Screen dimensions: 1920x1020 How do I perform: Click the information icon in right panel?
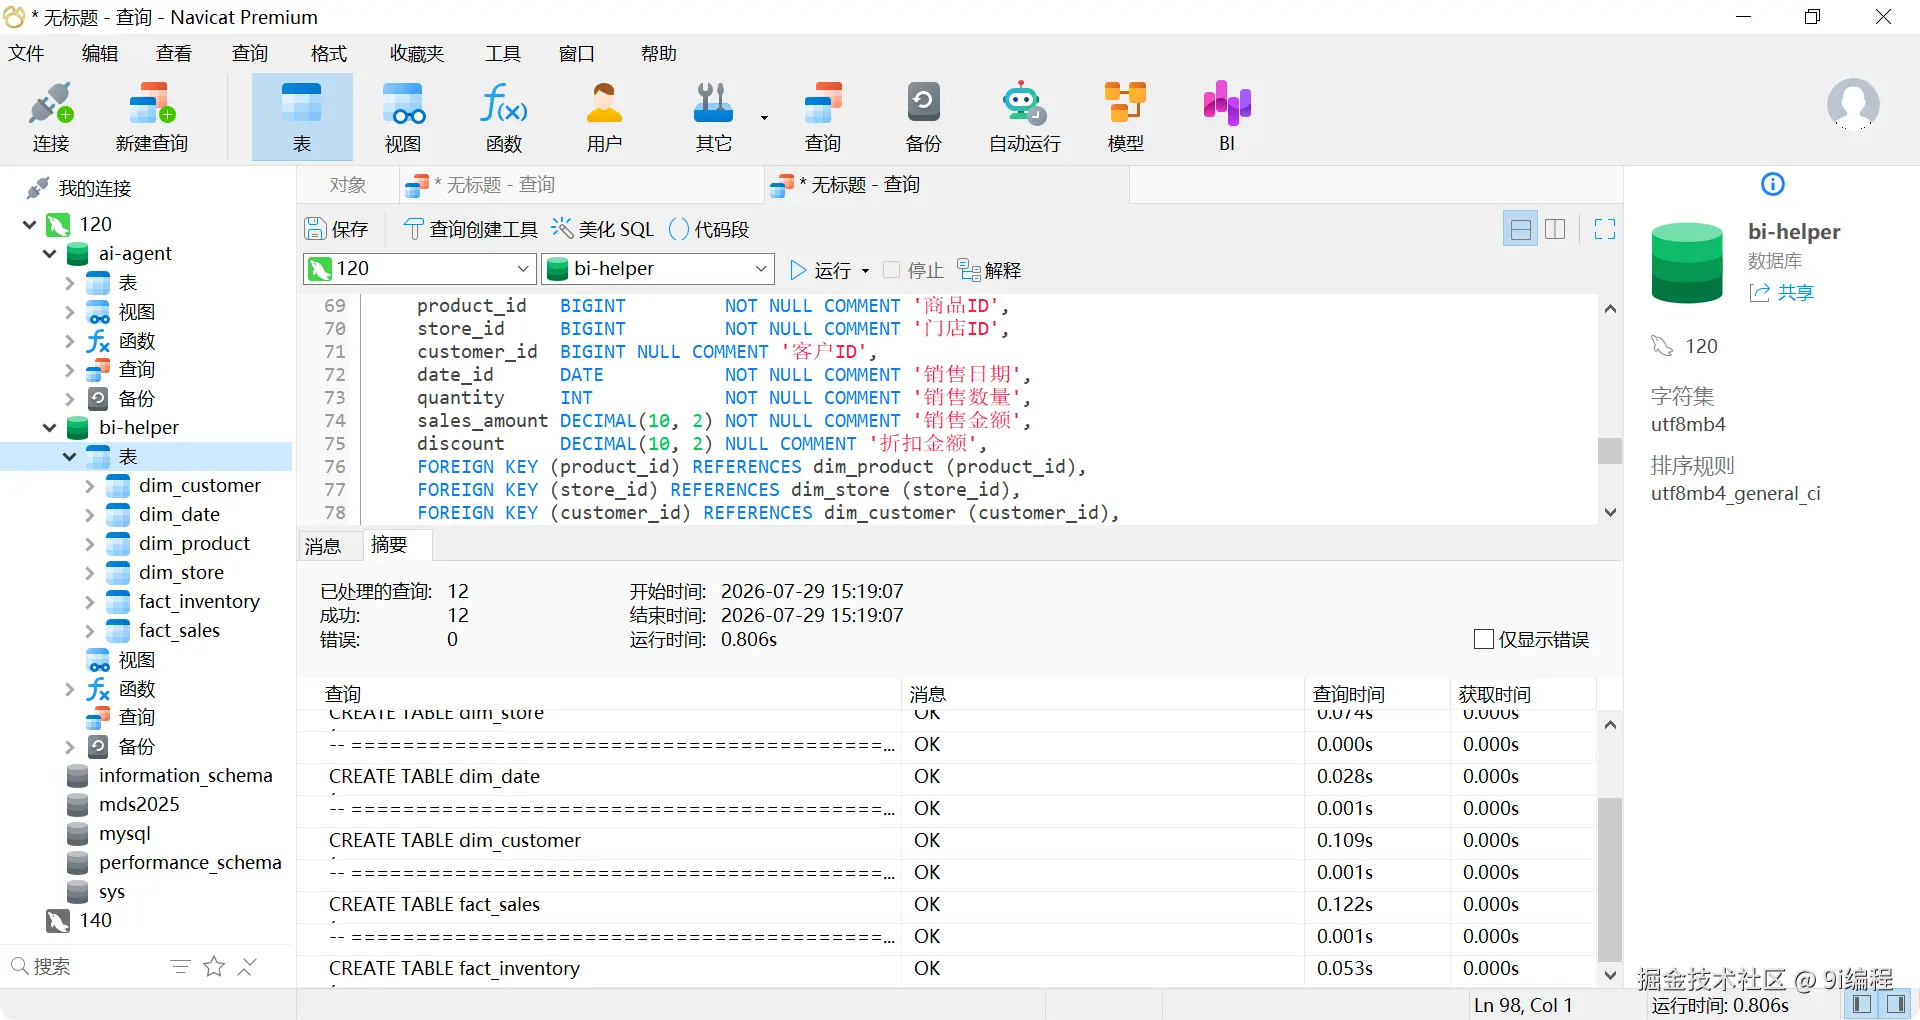click(x=1772, y=184)
